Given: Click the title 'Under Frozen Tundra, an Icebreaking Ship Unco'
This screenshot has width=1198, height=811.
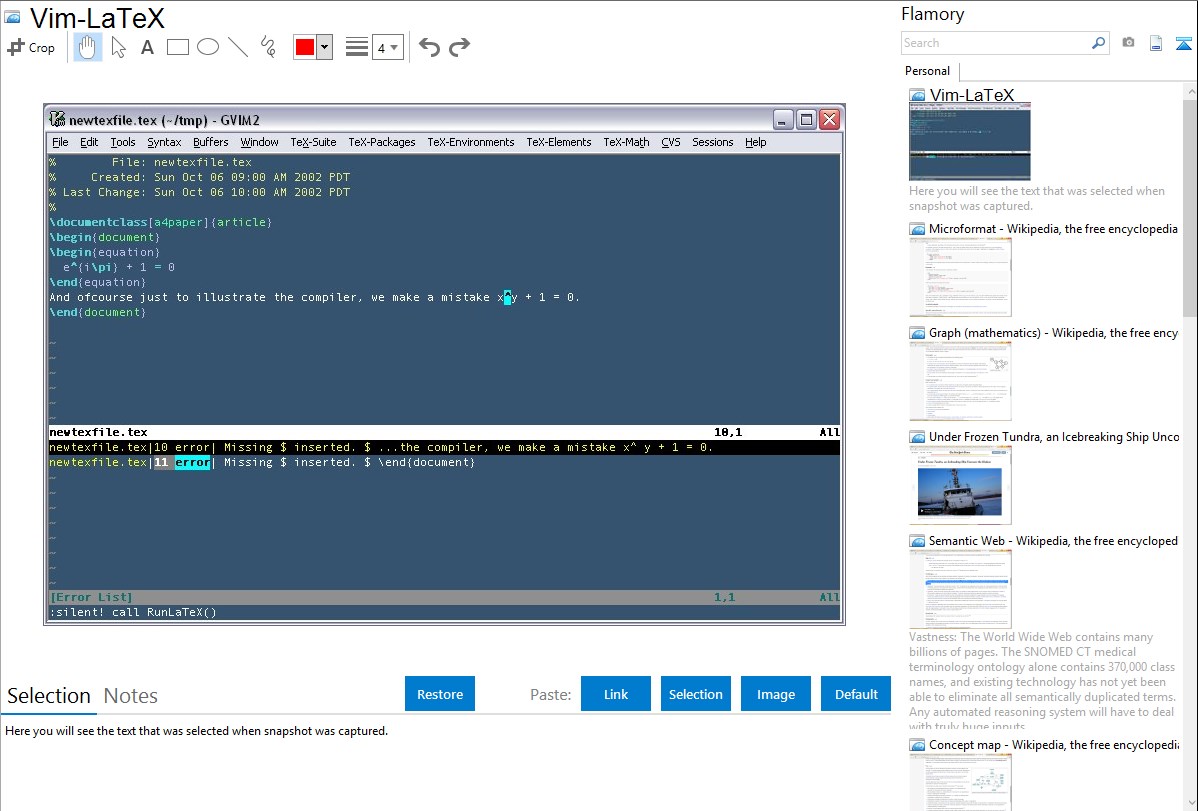Looking at the screenshot, I should tap(1054, 437).
